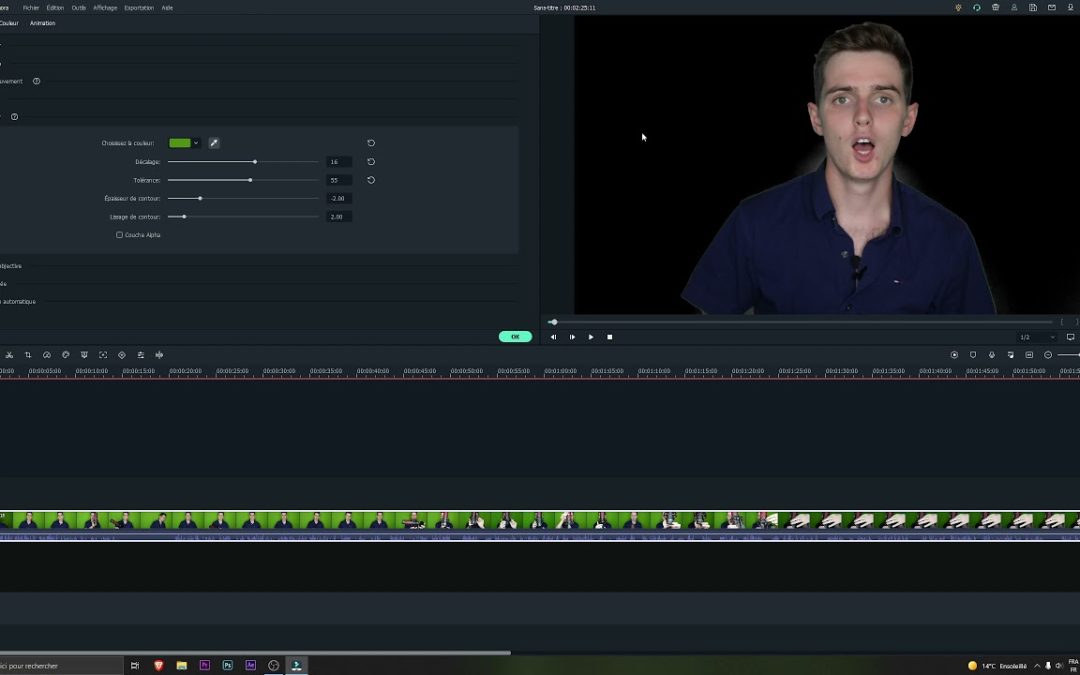1080x675 pixels.
Task: Reset the Décalage value with its reset arrow
Action: tap(371, 161)
